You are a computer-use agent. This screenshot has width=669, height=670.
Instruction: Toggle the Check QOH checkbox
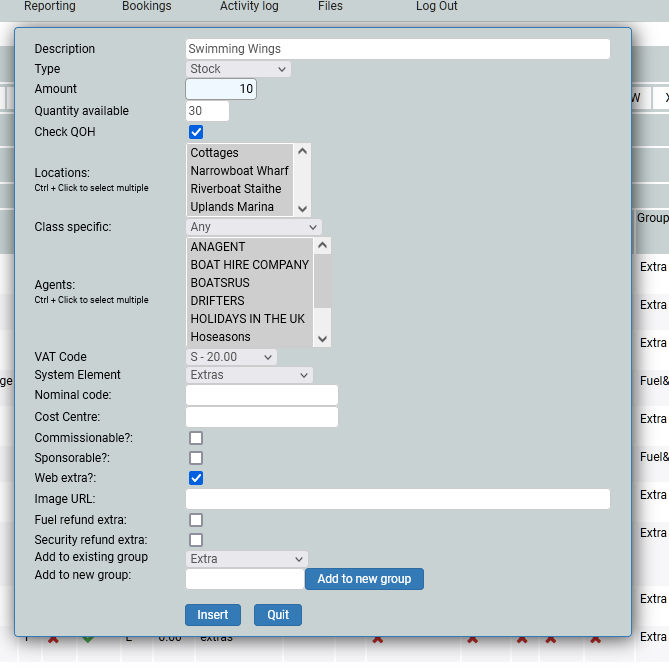[196, 132]
